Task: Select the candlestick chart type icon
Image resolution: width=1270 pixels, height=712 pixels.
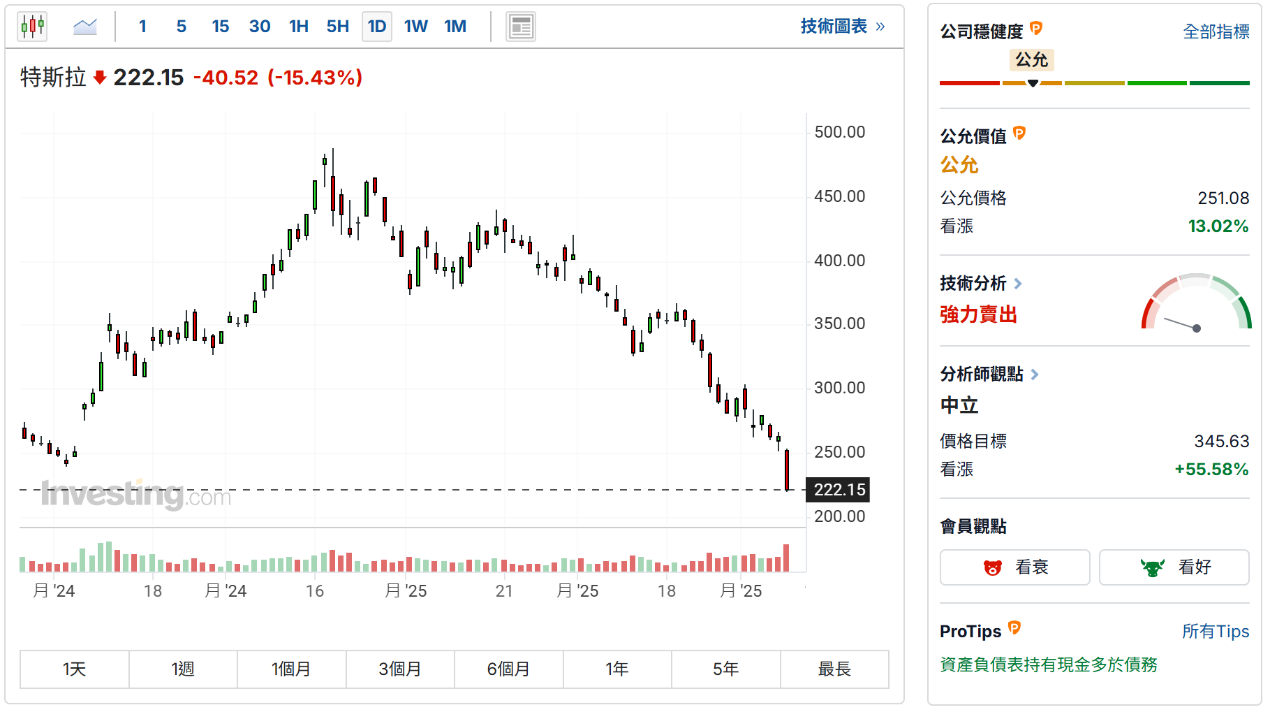Action: (x=32, y=26)
